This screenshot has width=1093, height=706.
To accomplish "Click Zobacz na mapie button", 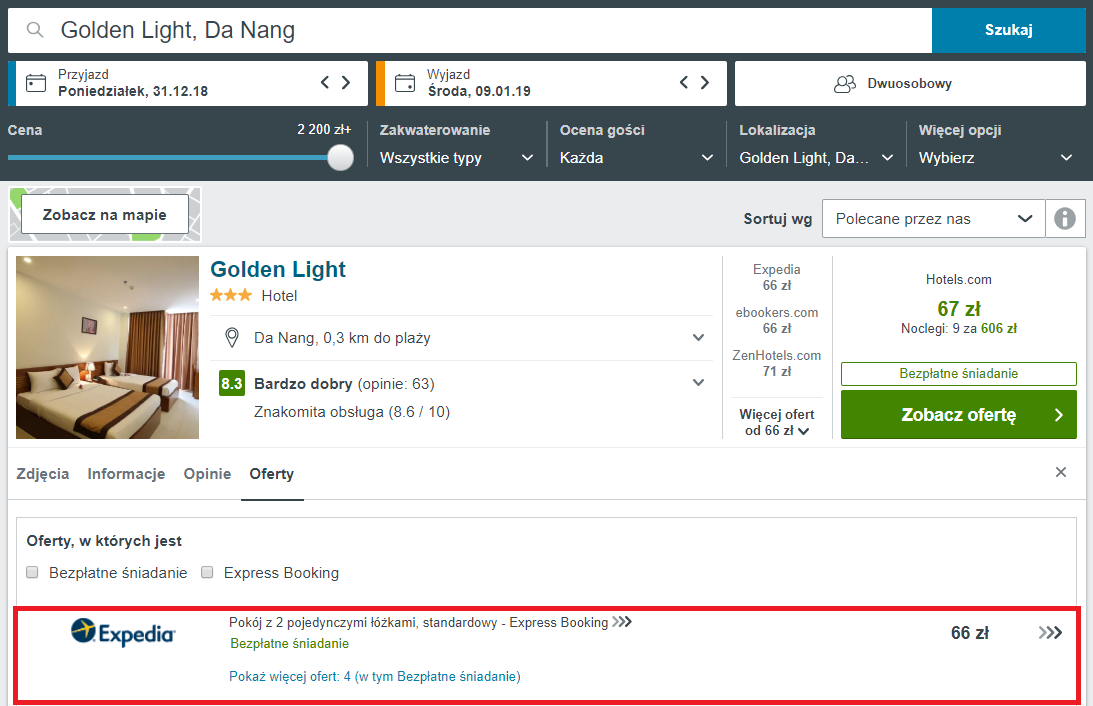I will click(x=105, y=214).
